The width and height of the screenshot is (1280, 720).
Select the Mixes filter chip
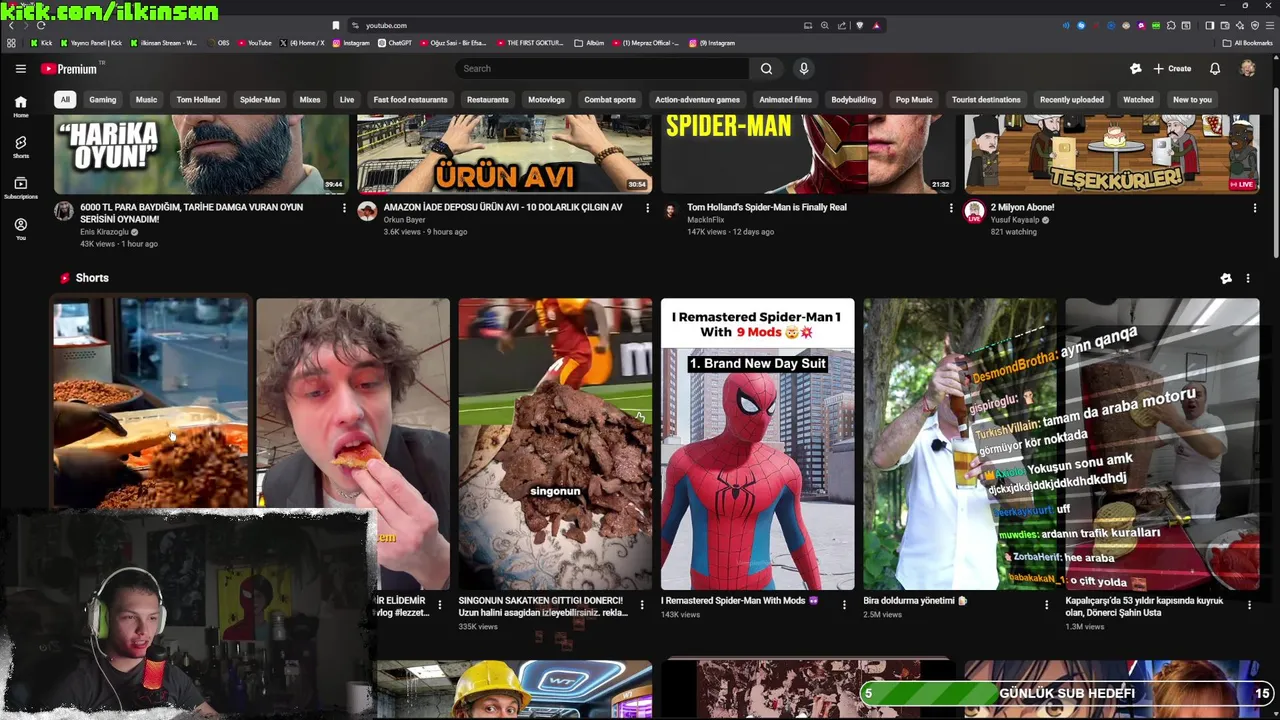click(310, 100)
